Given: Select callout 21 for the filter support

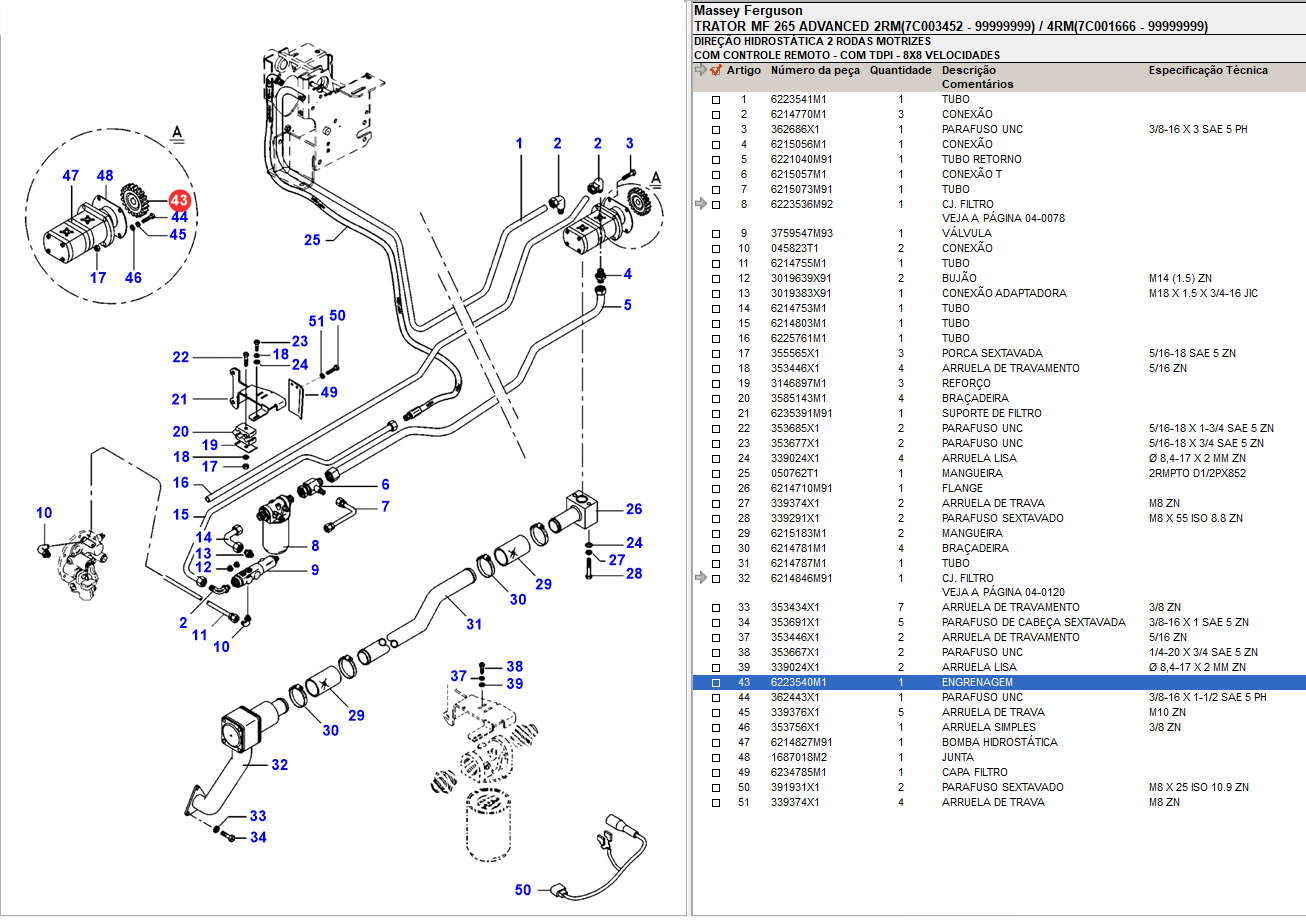Looking at the screenshot, I should [180, 400].
